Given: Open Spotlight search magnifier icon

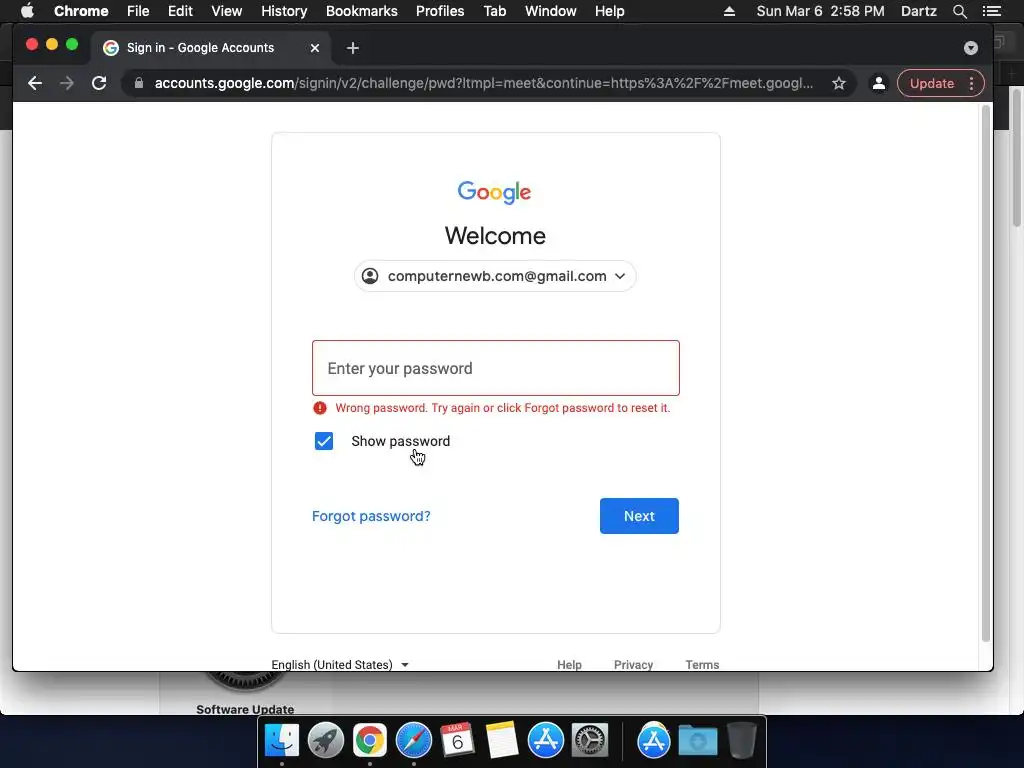Looking at the screenshot, I should 959,11.
